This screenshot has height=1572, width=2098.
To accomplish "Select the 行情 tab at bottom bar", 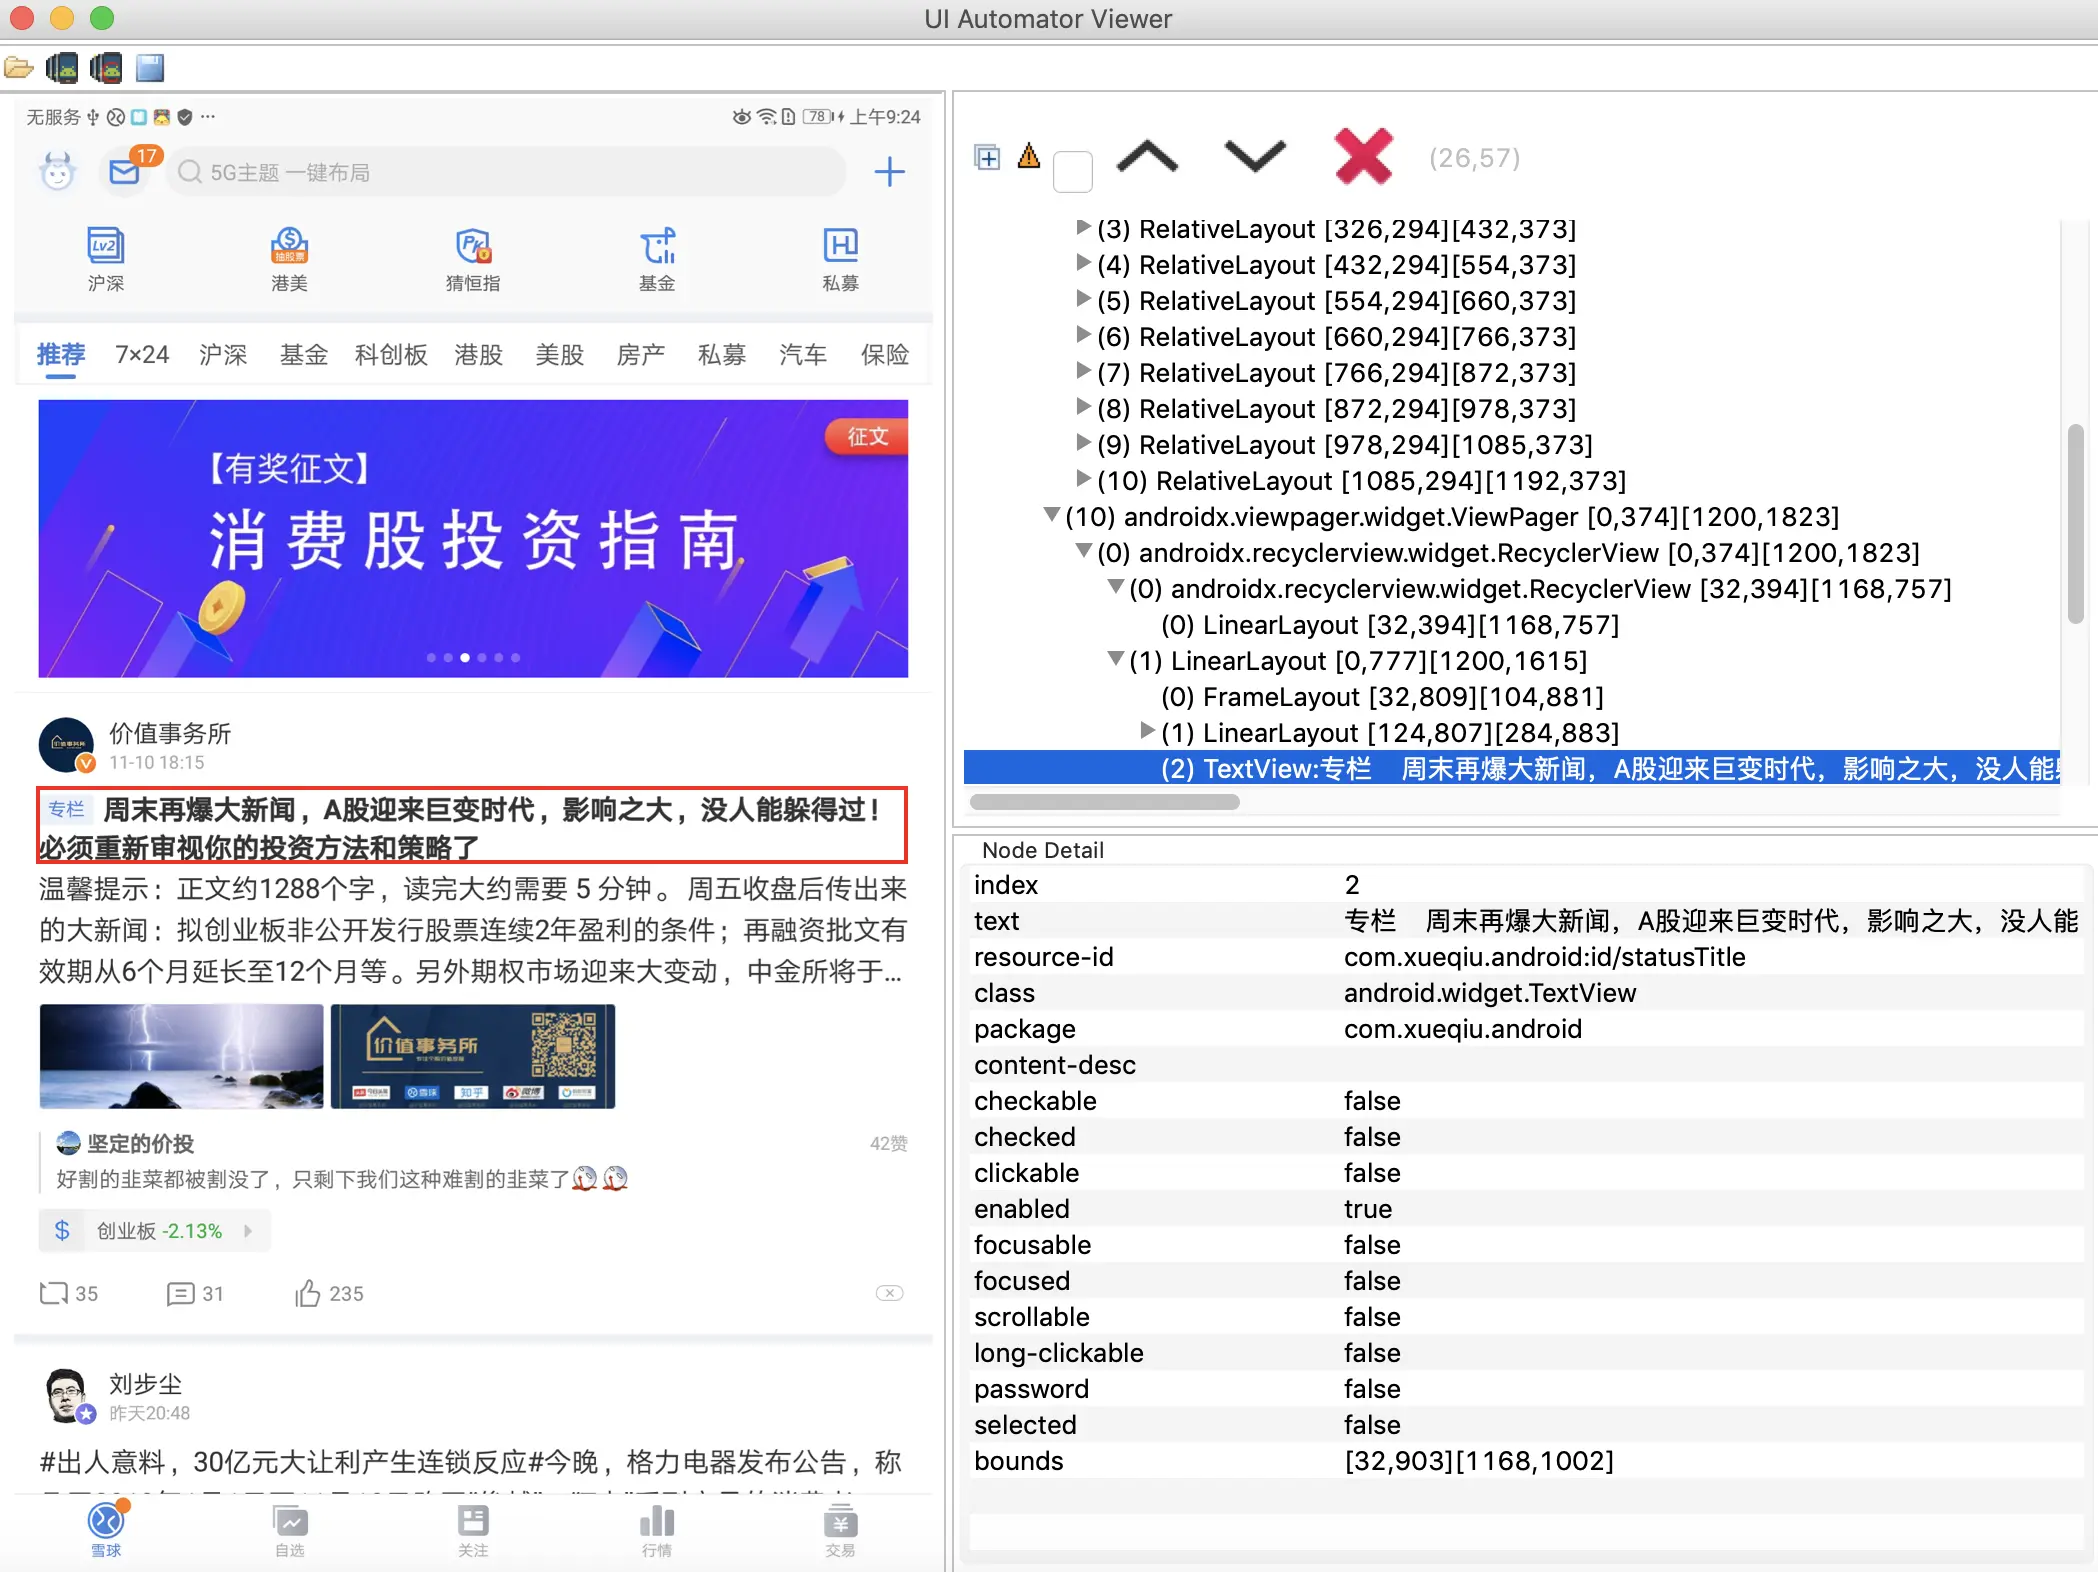I will click(x=656, y=1528).
